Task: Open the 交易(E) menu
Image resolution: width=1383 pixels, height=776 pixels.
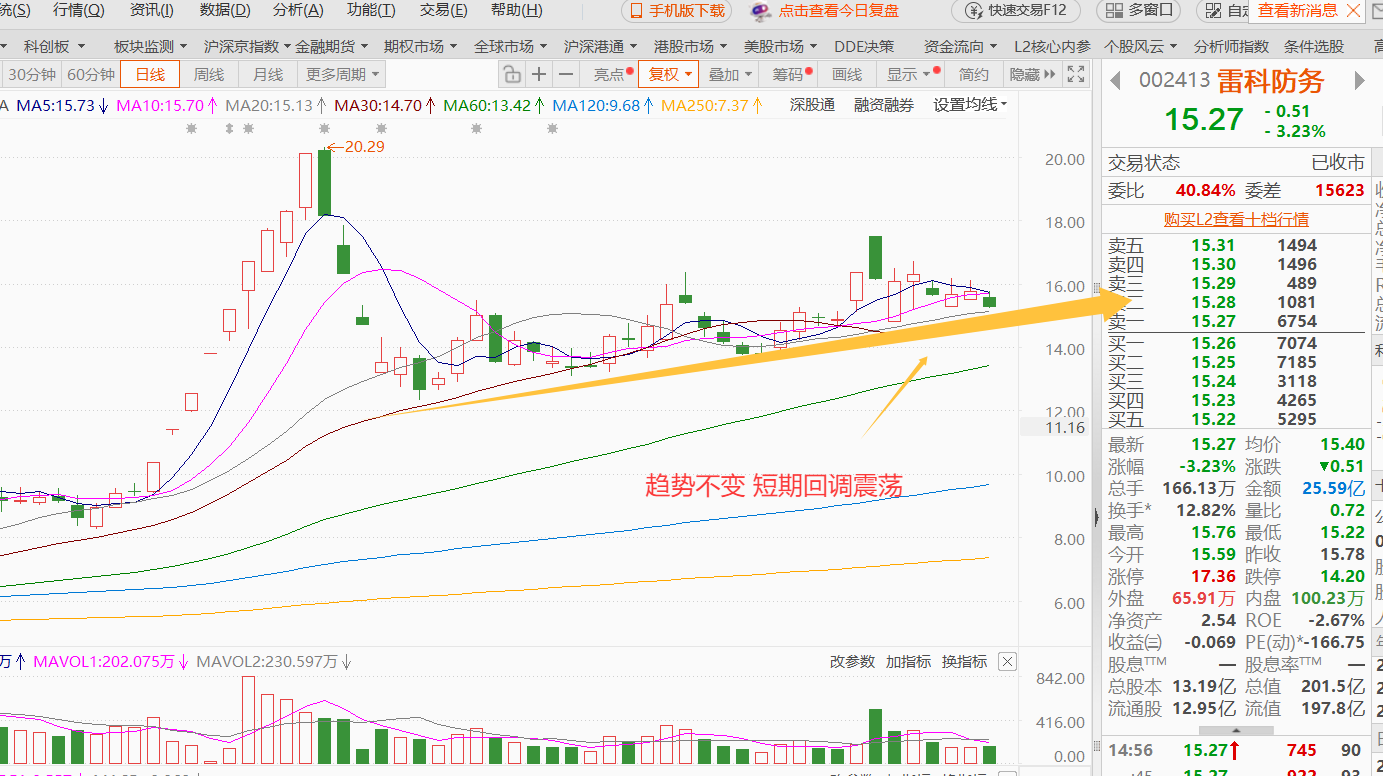Action: 443,10
